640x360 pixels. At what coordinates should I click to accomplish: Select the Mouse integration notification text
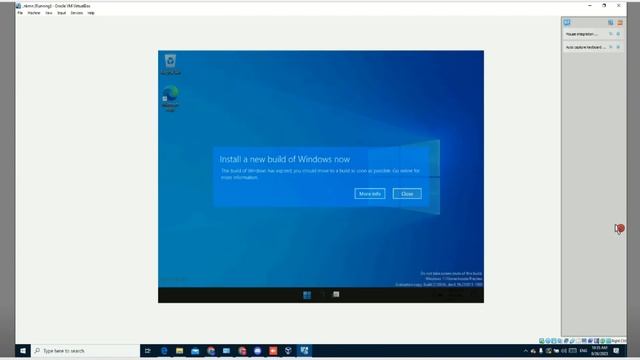pos(582,34)
